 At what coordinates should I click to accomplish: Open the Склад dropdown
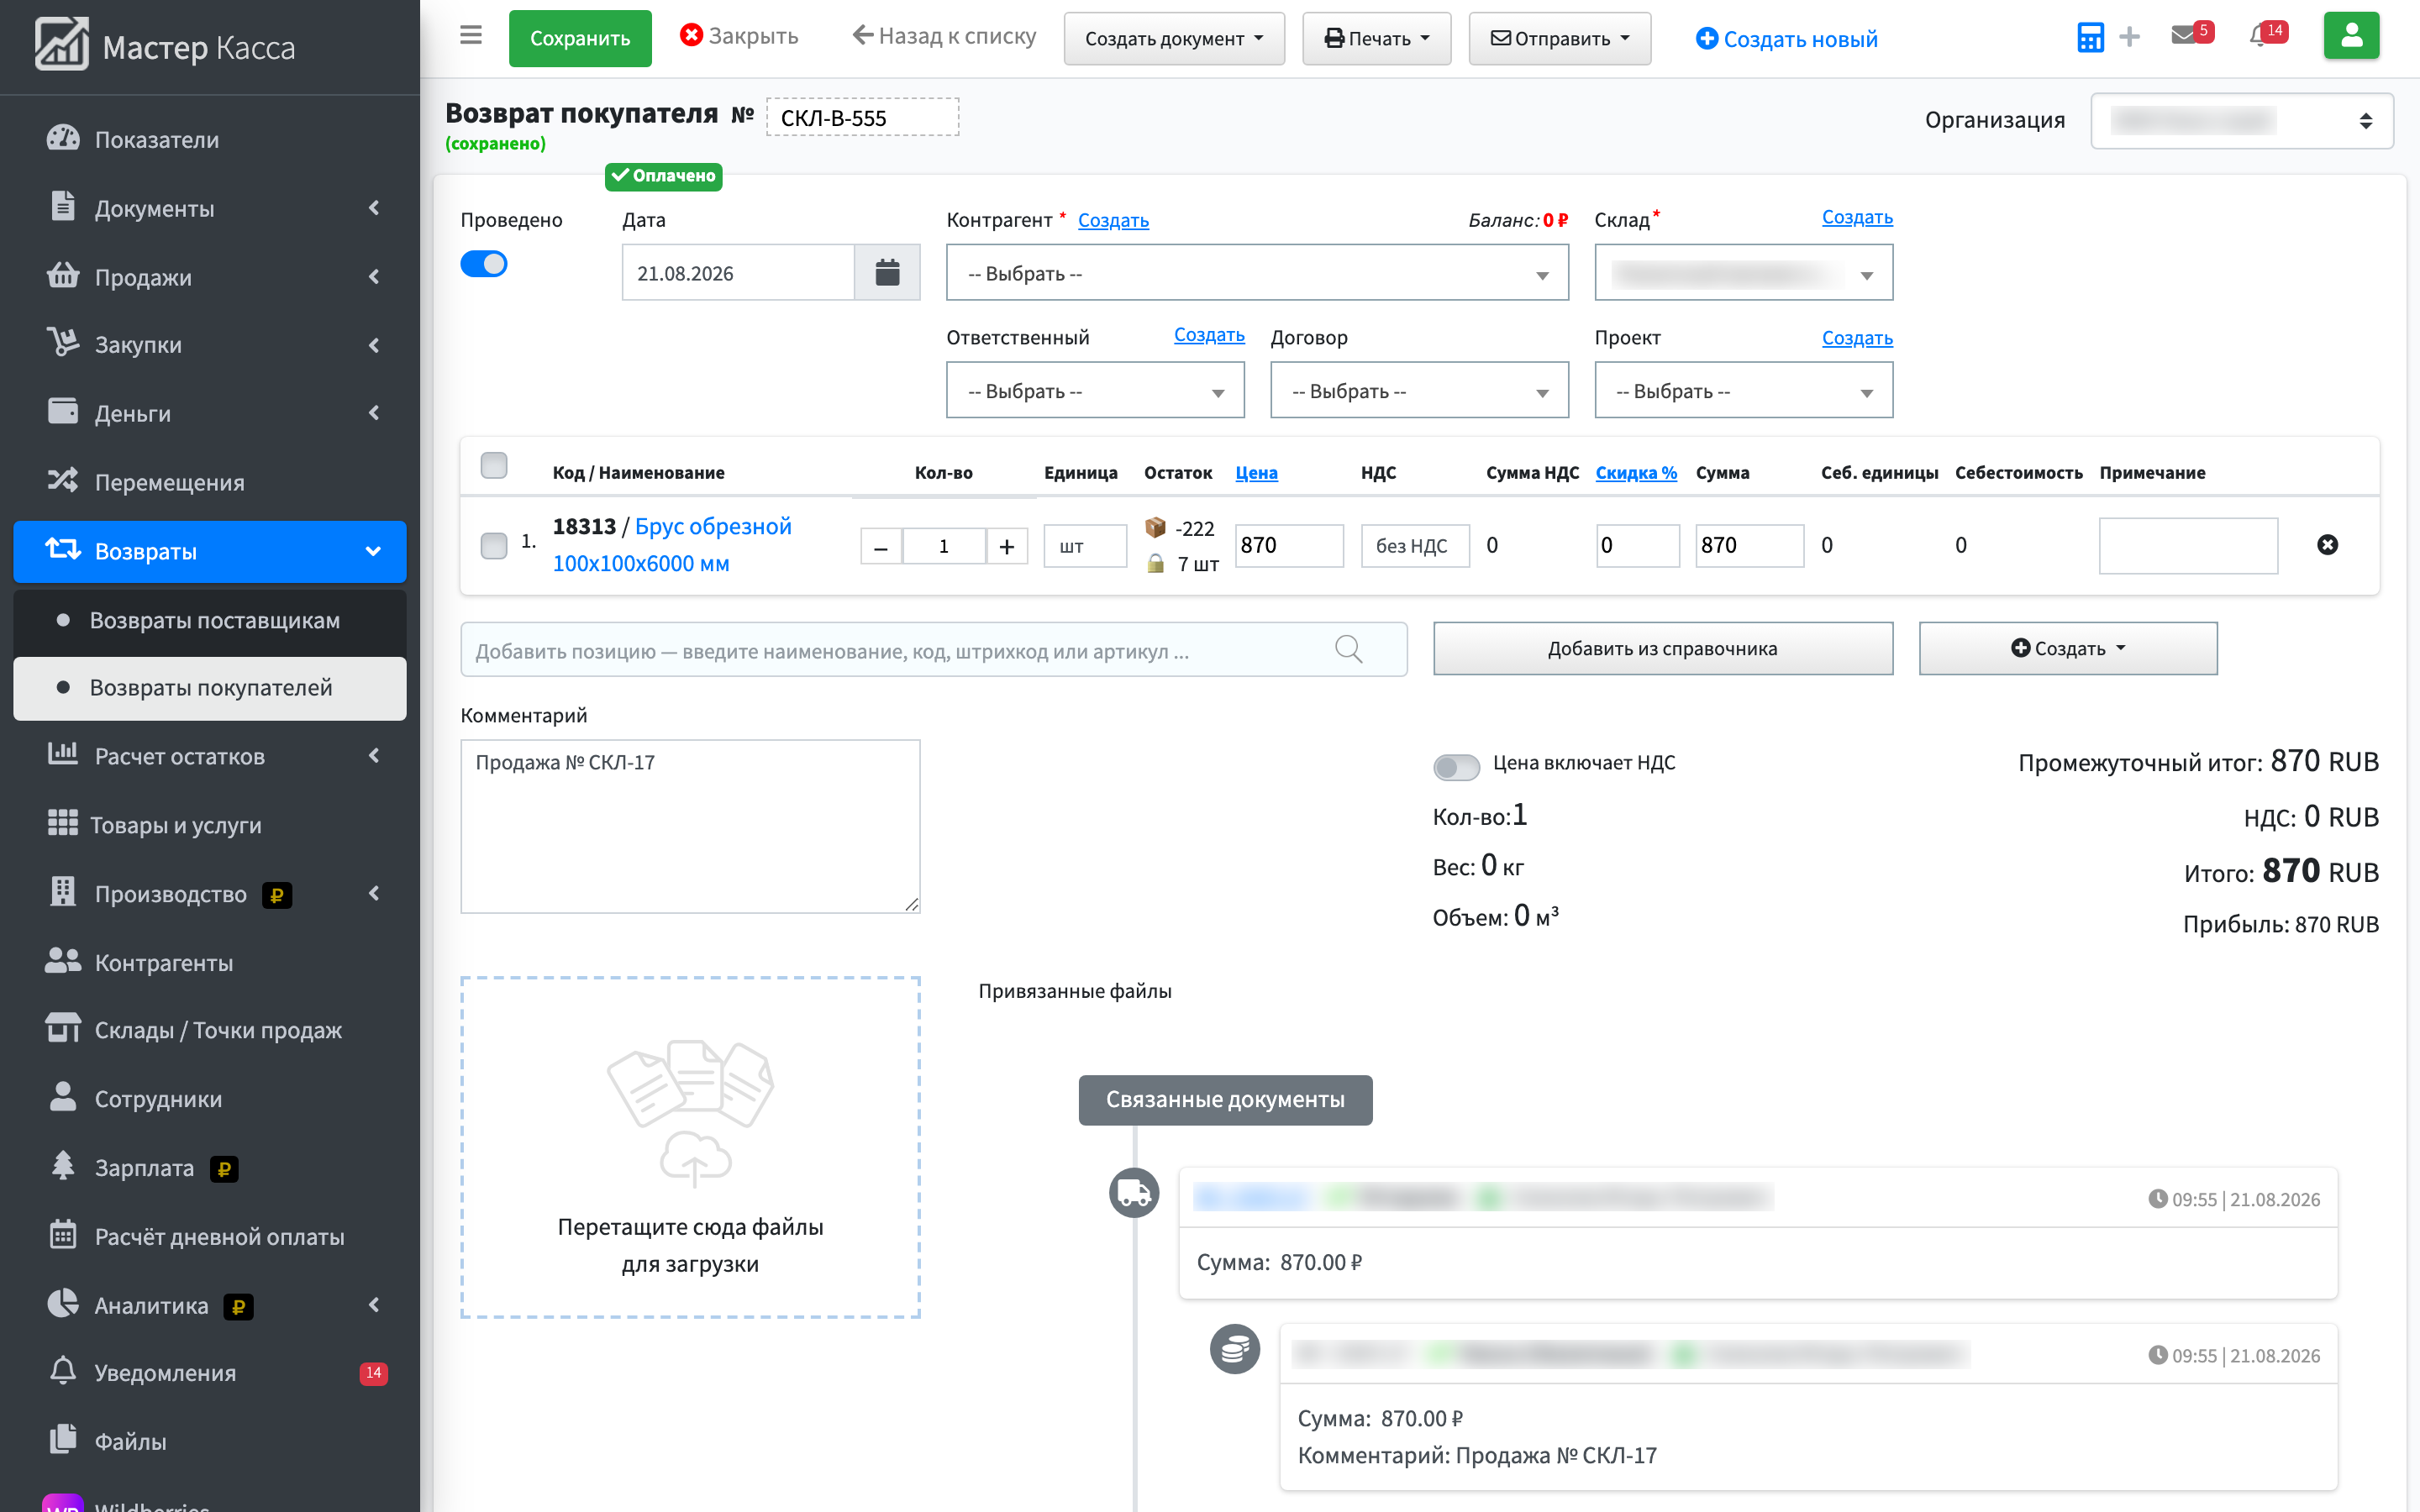coord(1743,272)
